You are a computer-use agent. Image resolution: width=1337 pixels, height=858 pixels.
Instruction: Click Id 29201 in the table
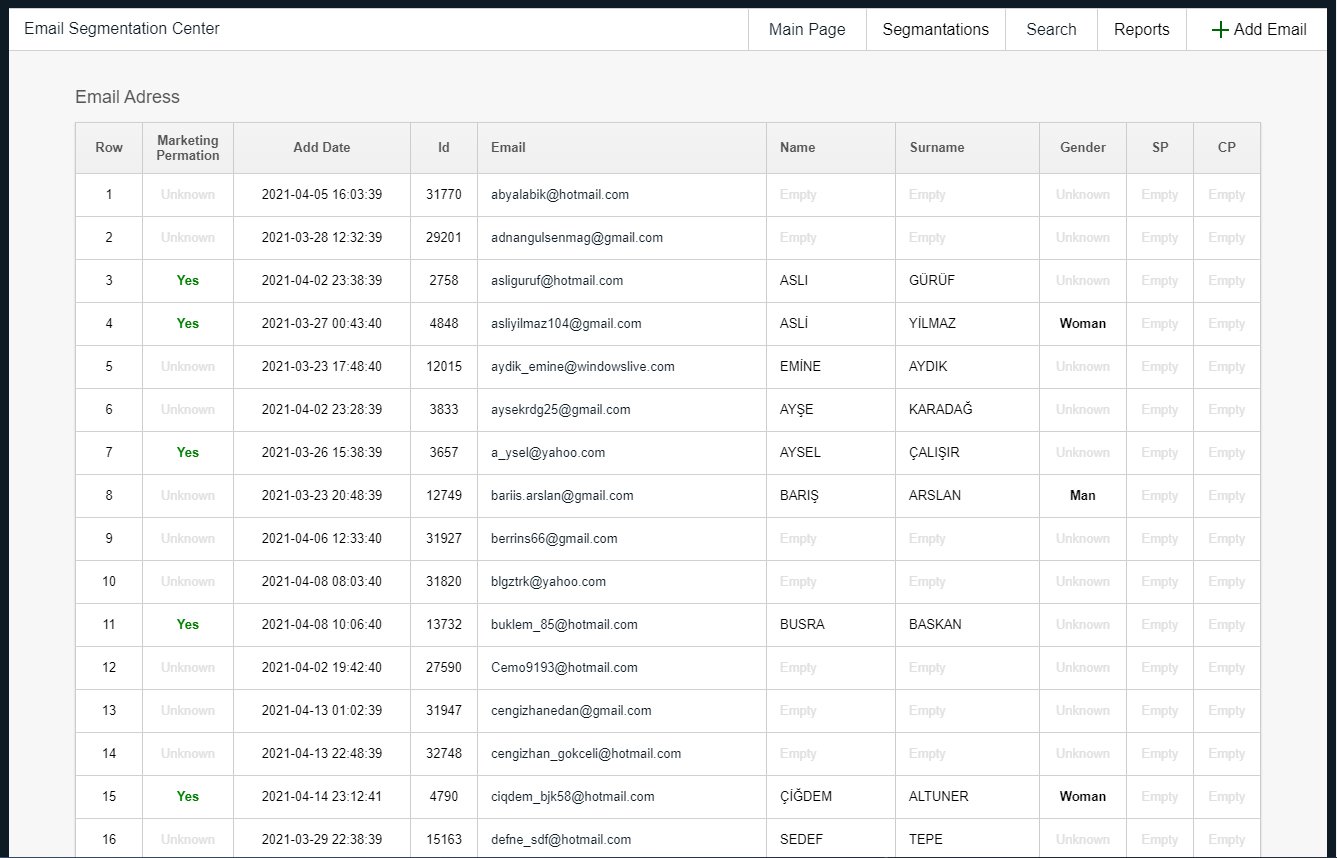[x=444, y=238]
